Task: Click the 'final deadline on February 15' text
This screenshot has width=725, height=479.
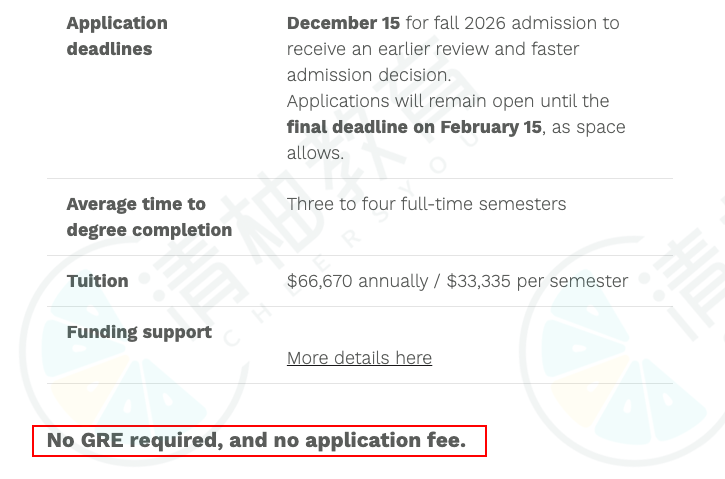Action: [414, 127]
